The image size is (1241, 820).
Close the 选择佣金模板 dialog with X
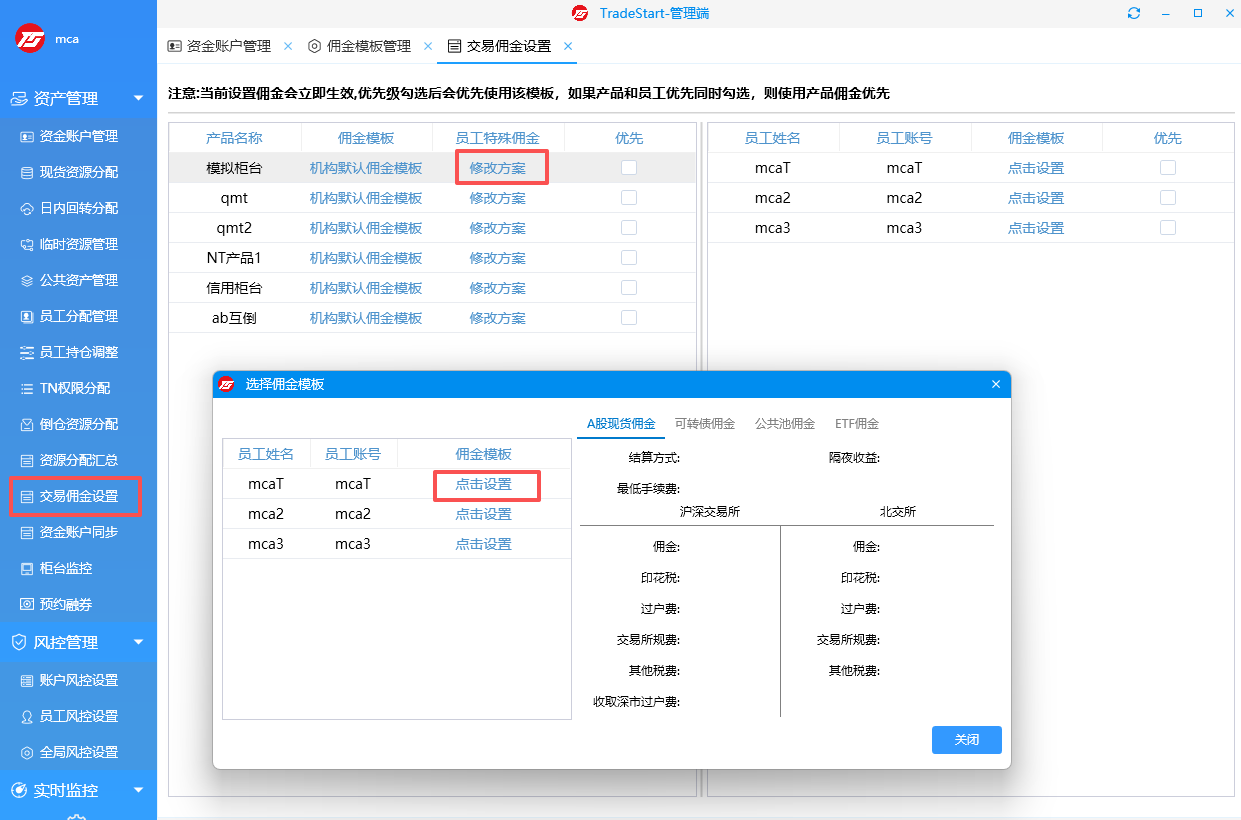click(x=995, y=384)
